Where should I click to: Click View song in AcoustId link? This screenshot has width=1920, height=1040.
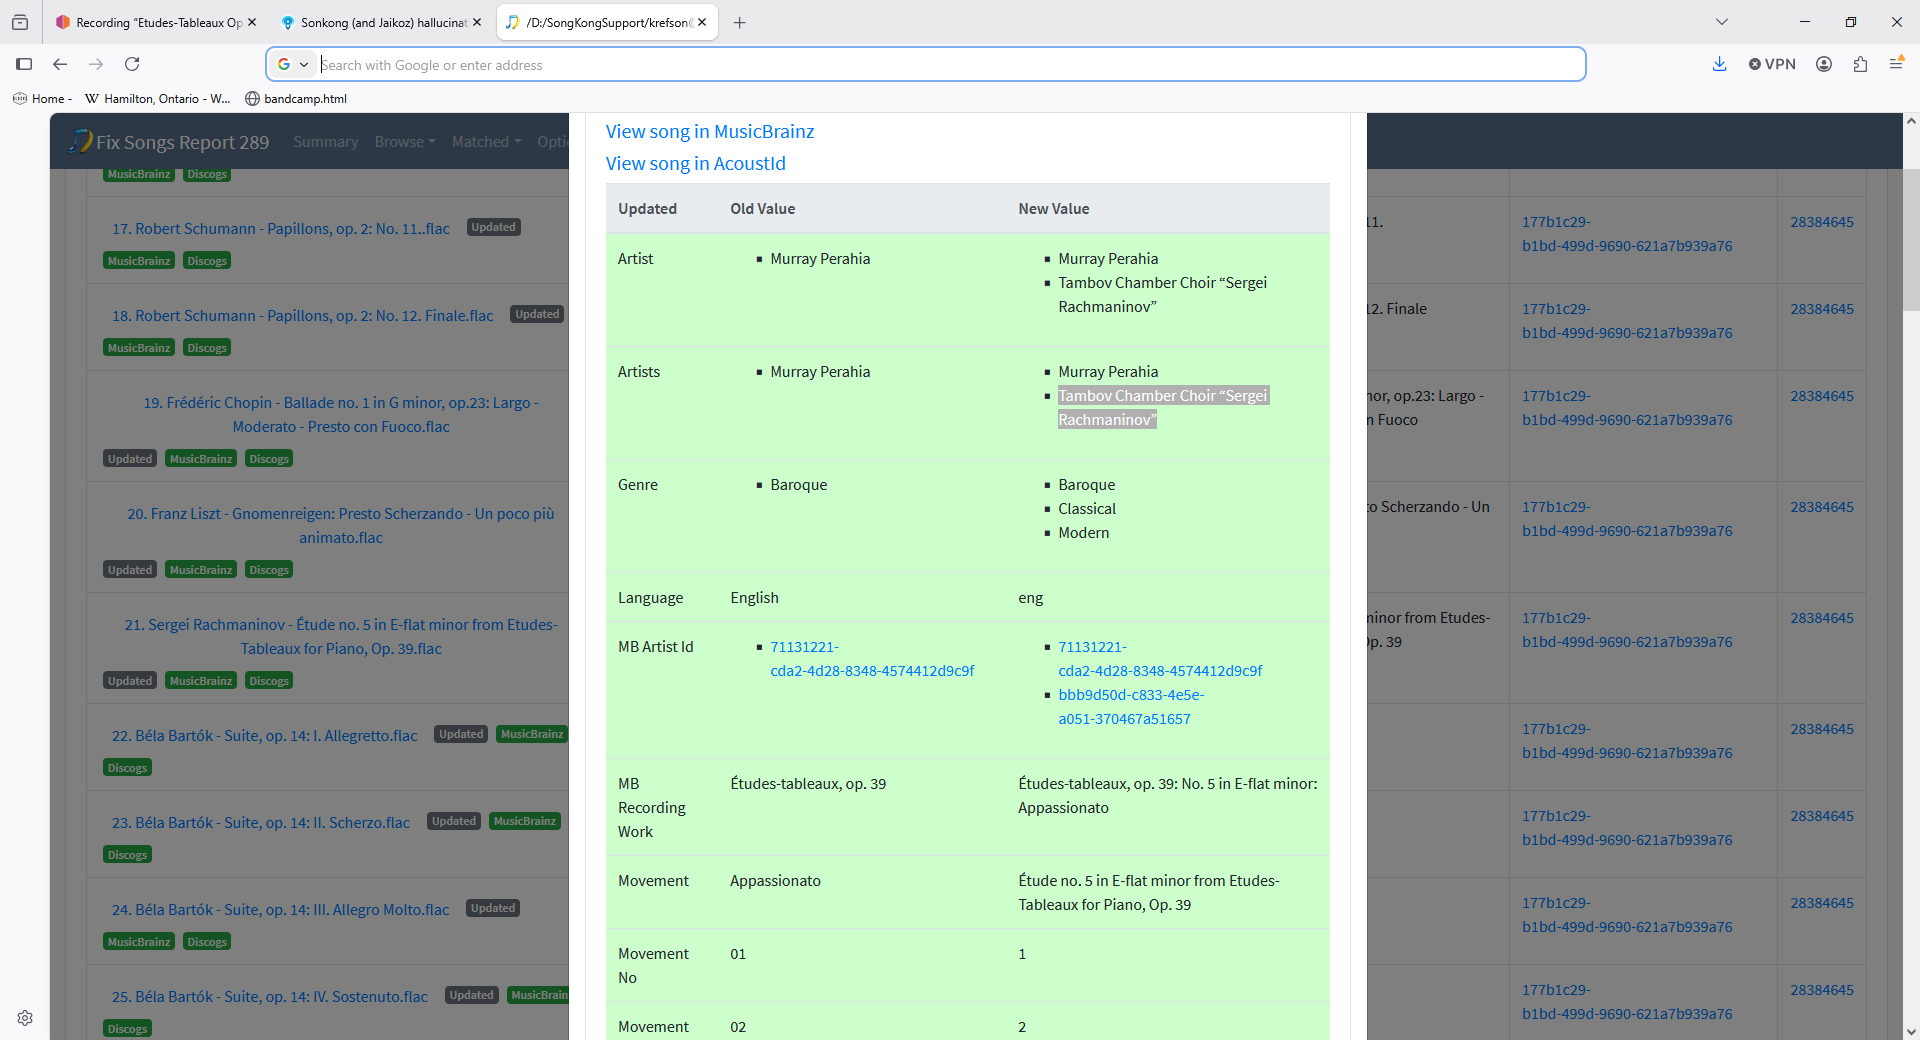(x=696, y=163)
